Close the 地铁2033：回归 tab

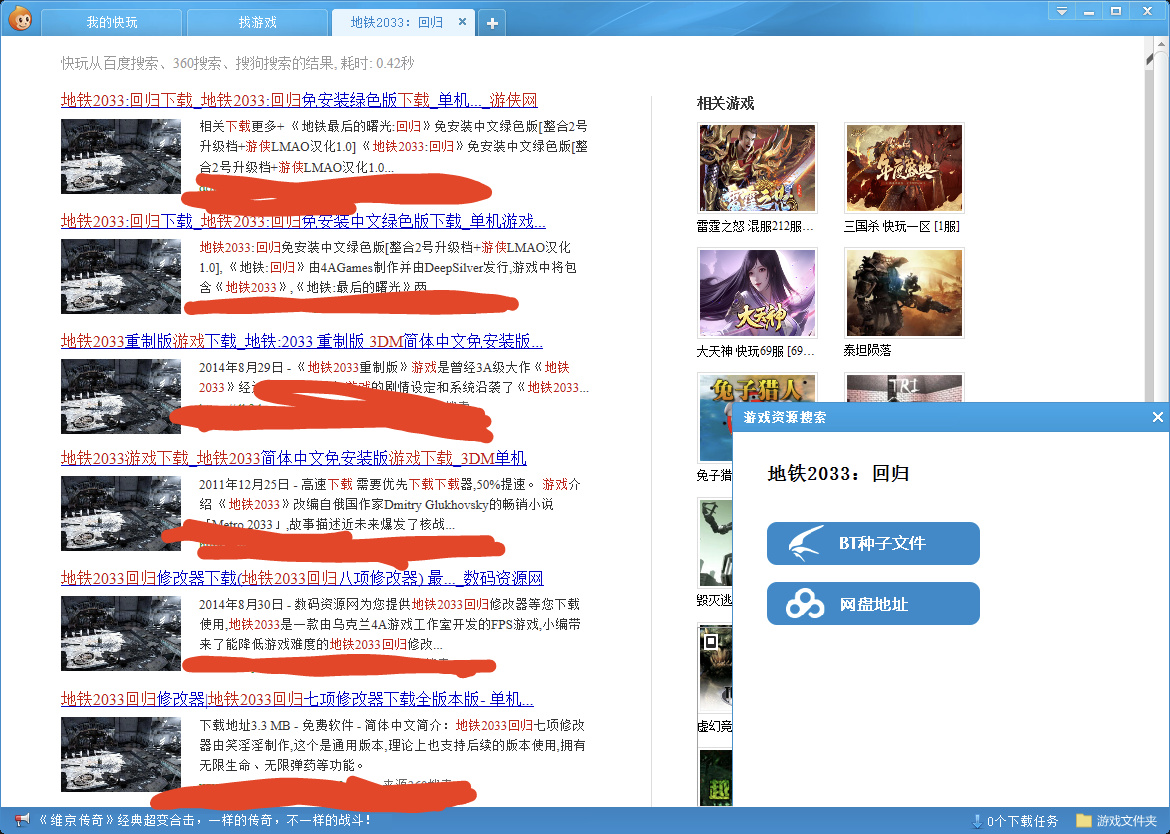(462, 22)
